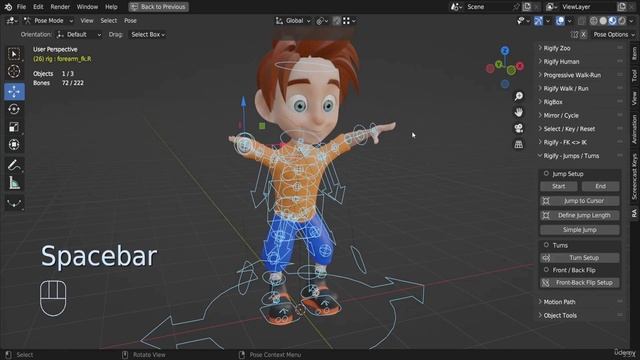Select the Select Box tool icon

point(14,54)
